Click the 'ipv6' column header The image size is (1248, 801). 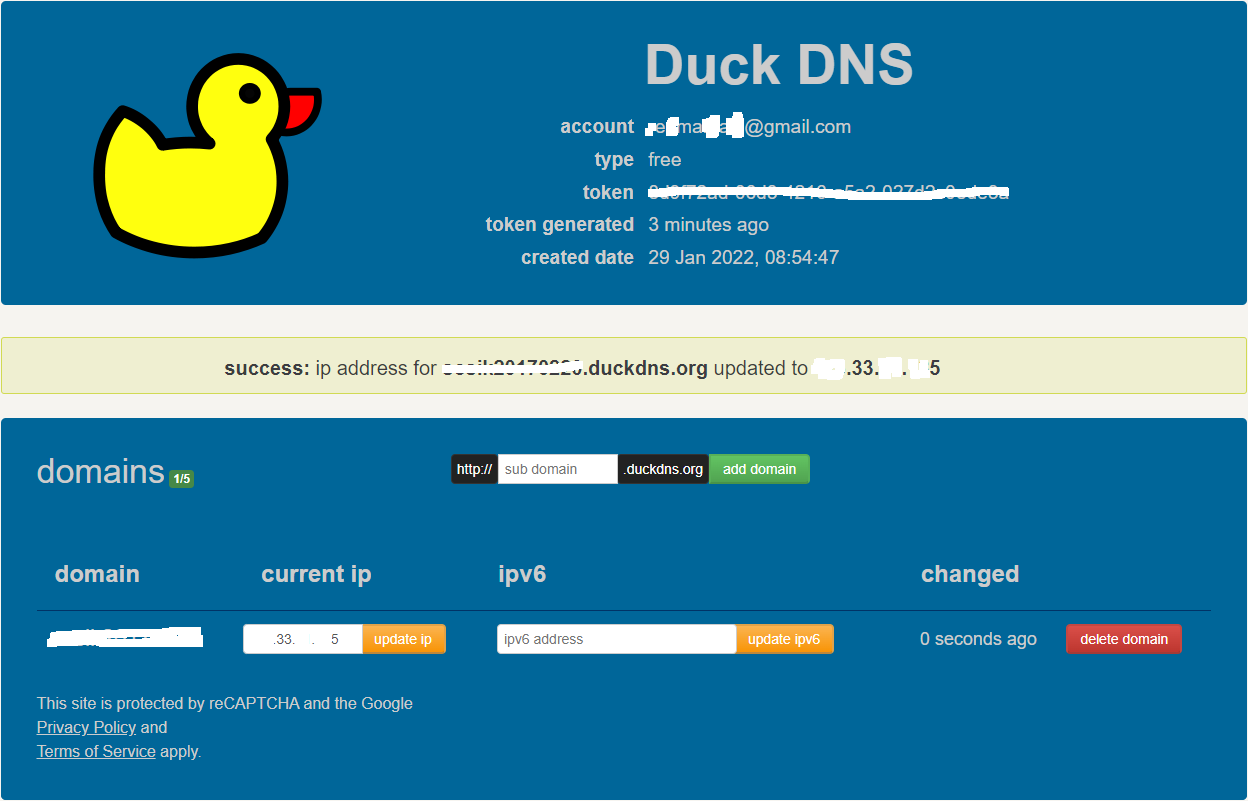click(522, 575)
